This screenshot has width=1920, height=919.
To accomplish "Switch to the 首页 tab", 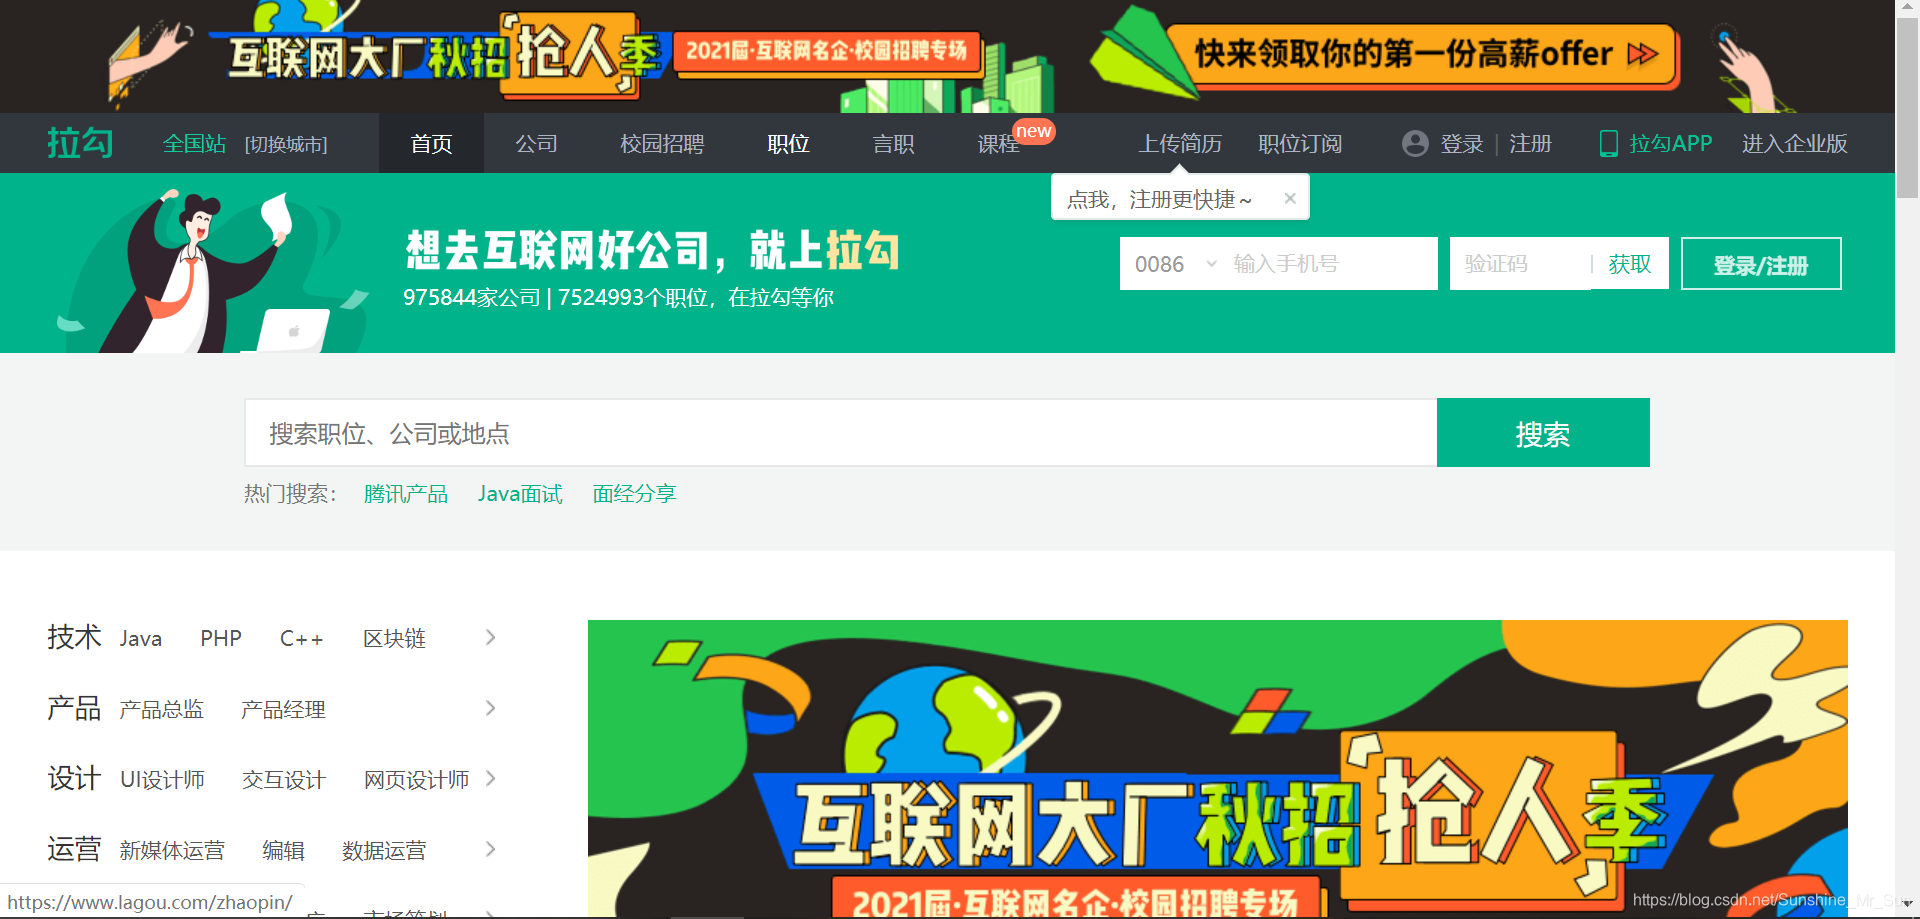I will (431, 143).
